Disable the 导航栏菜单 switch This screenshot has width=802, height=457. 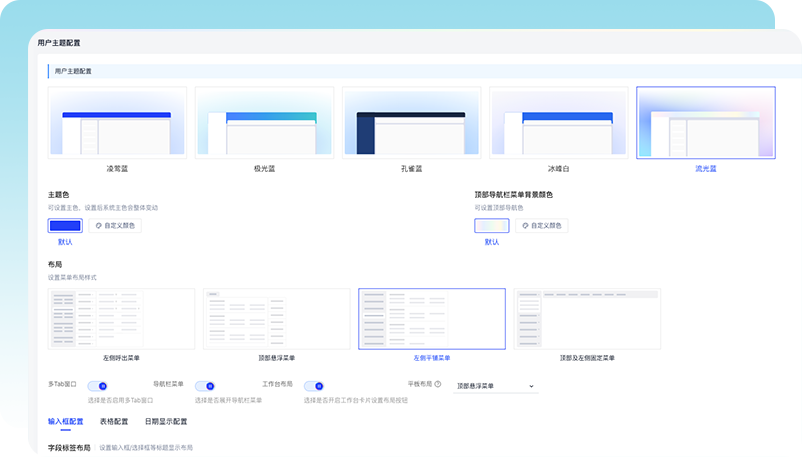pyautogui.click(x=206, y=385)
